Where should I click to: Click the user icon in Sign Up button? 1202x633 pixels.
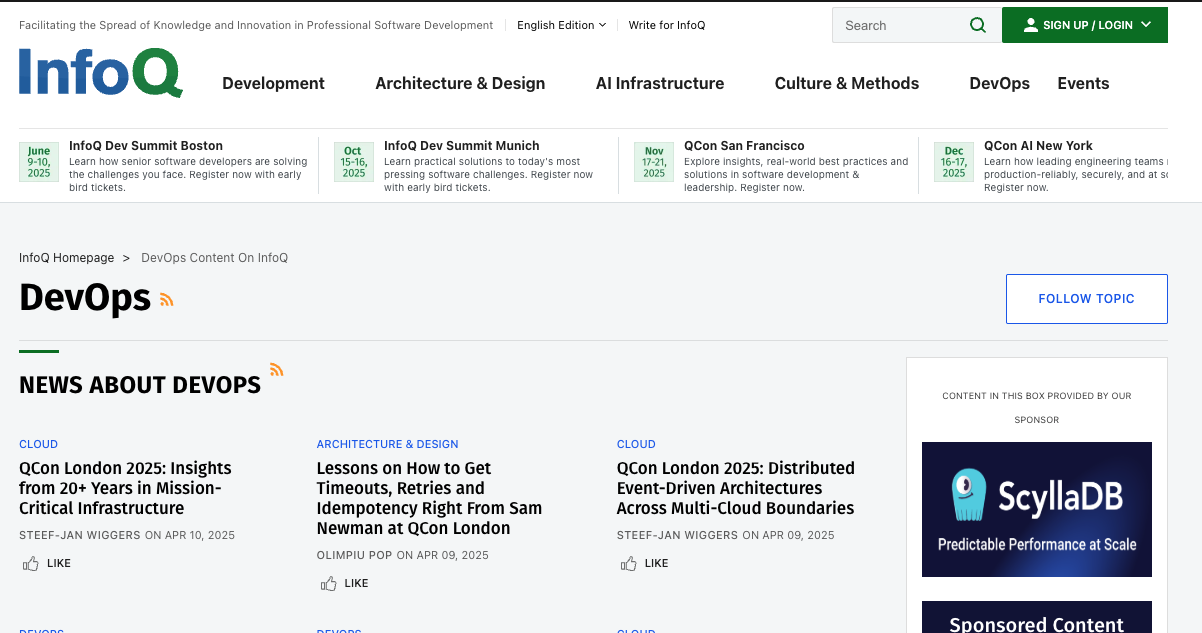click(1030, 25)
